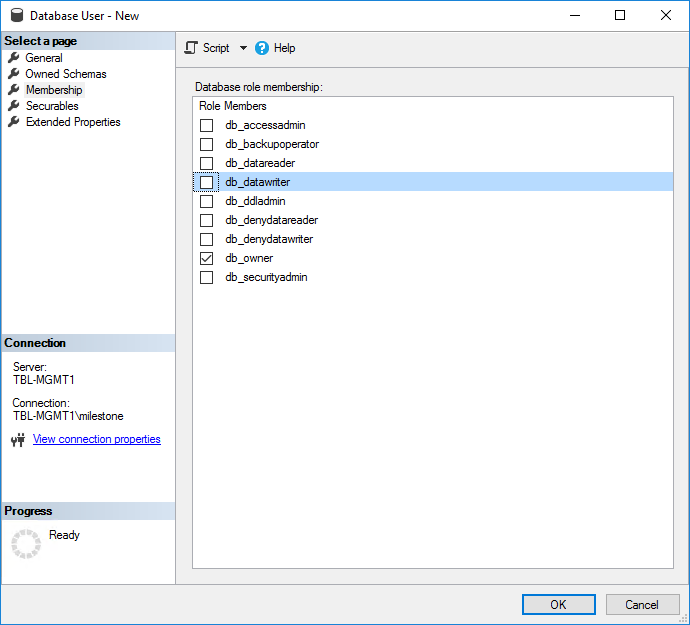Check the db_datawriter checkbox

point(206,182)
